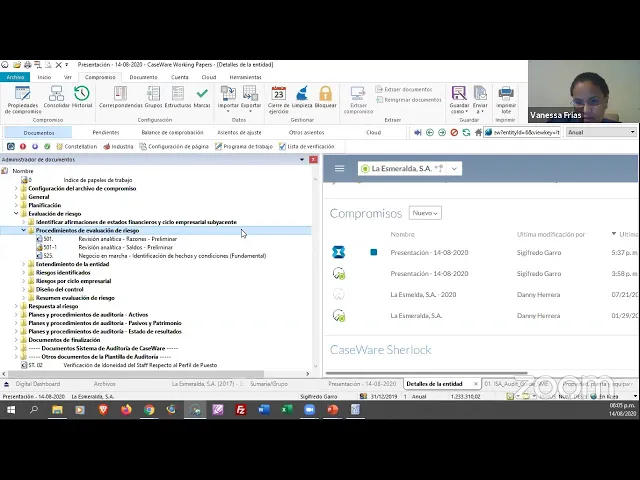Open Firefox from the Windows taskbar
640x480 pixels.
[126, 409]
